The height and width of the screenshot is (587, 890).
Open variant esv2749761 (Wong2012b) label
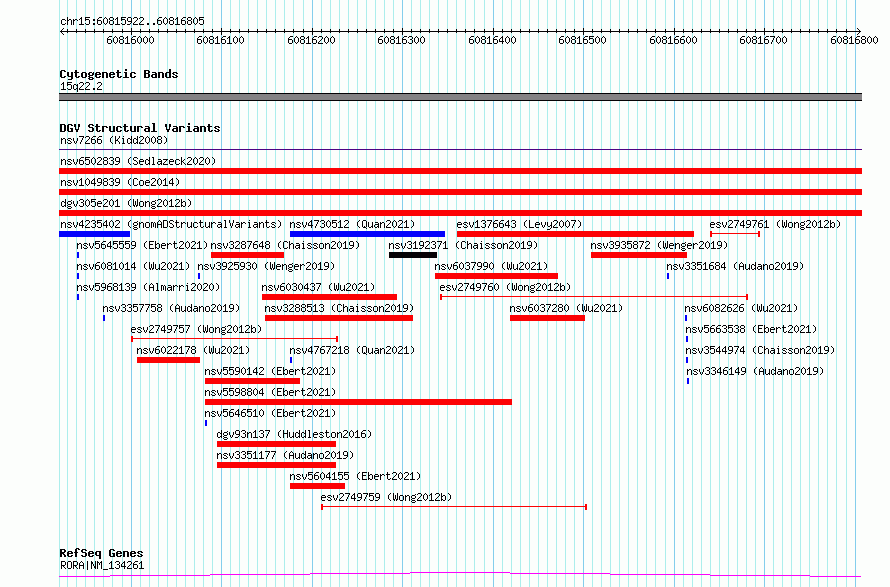point(775,224)
